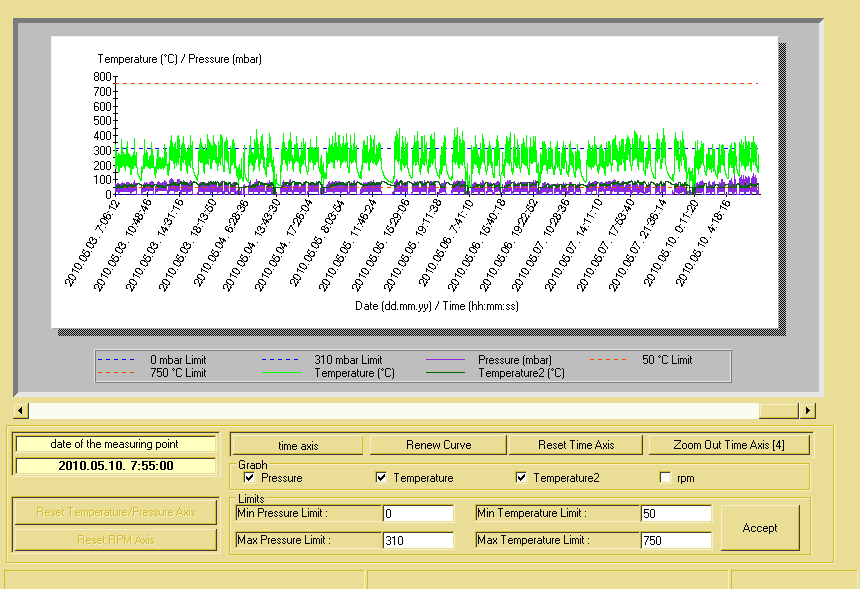Click the Max Temperature Limit input field
This screenshot has height=589, width=860.
coord(676,540)
